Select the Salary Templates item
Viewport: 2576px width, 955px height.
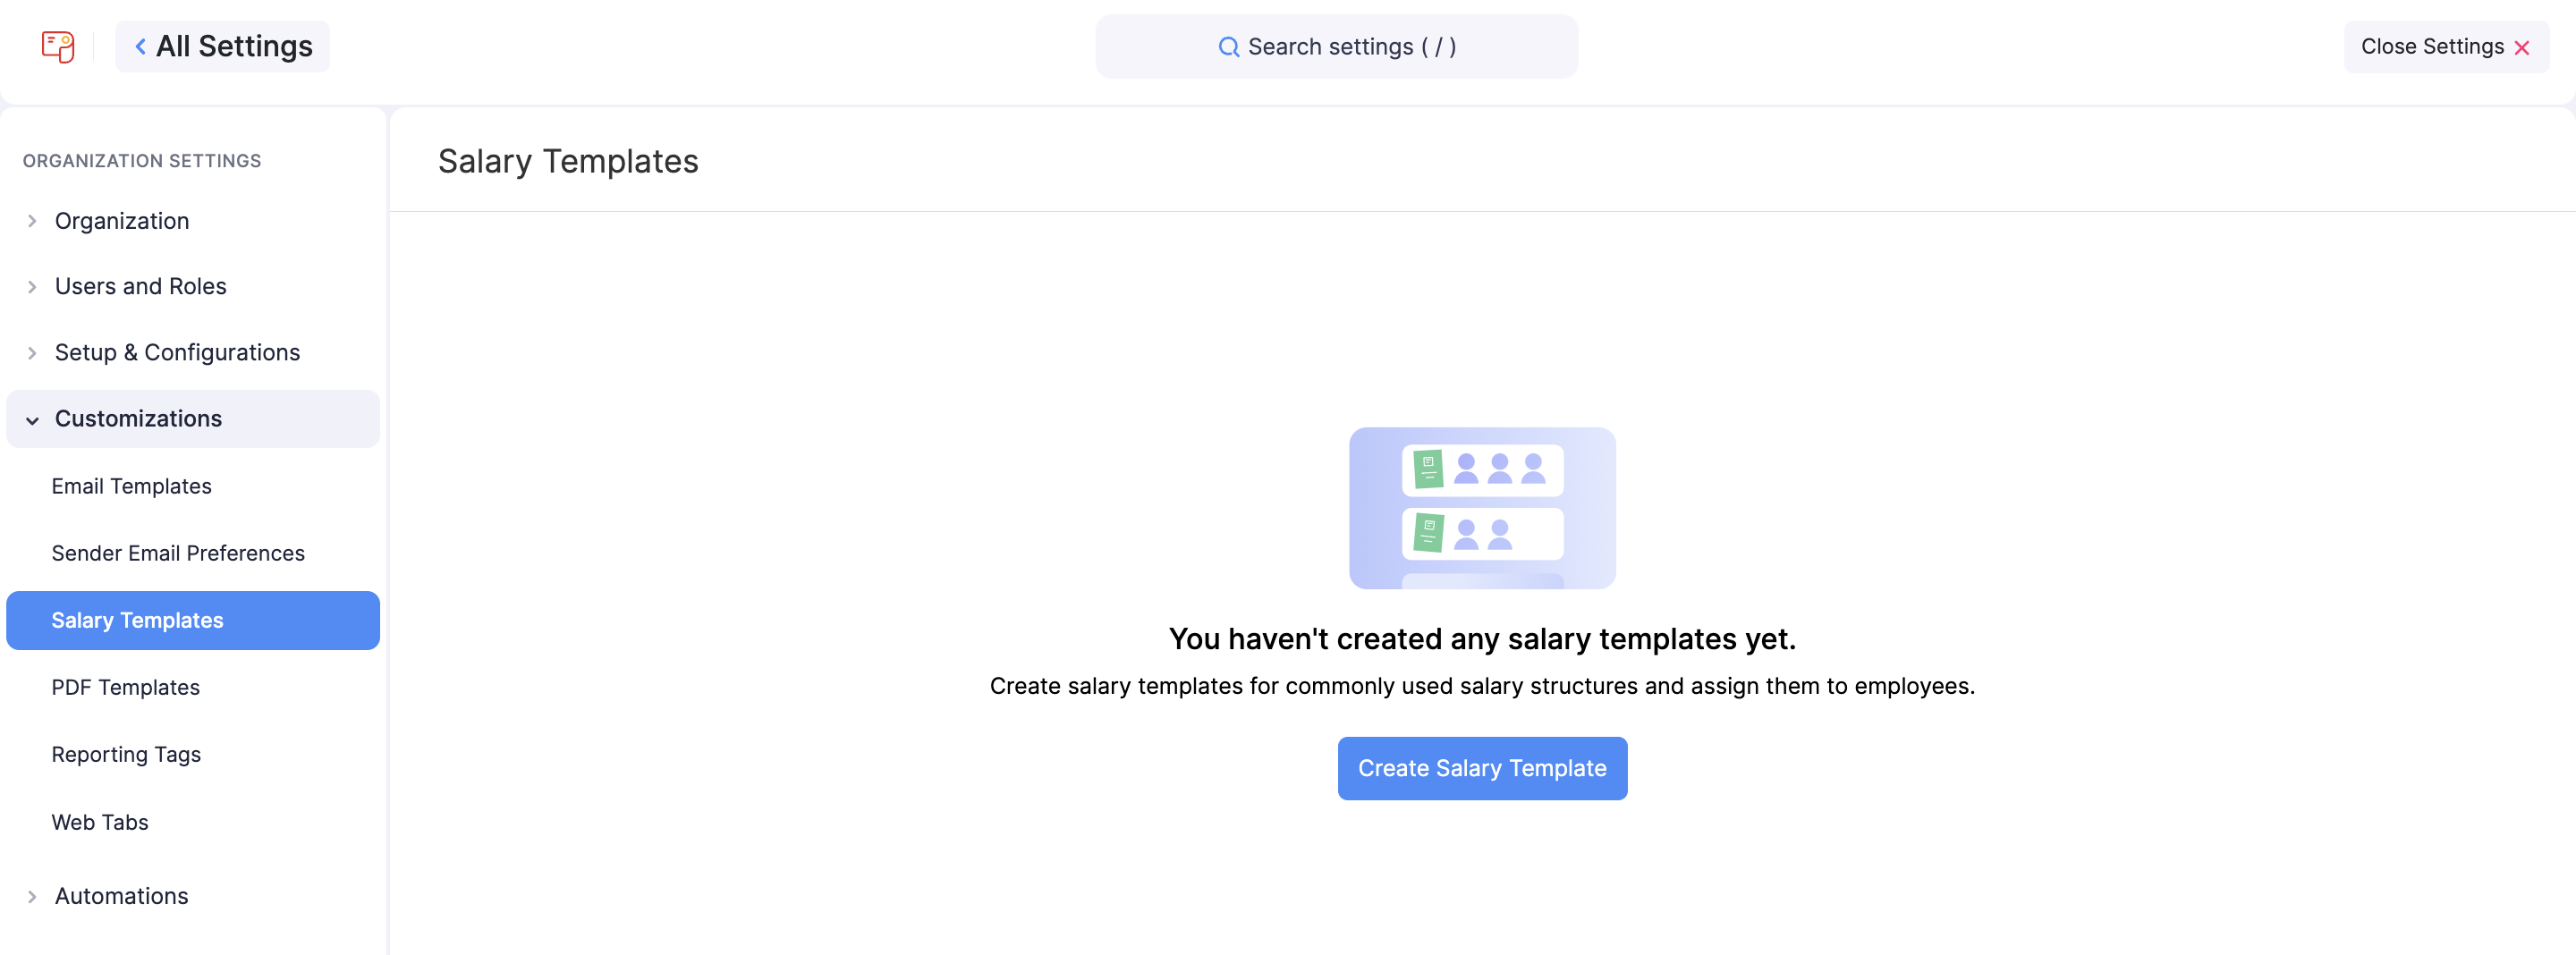pyautogui.click(x=138, y=620)
